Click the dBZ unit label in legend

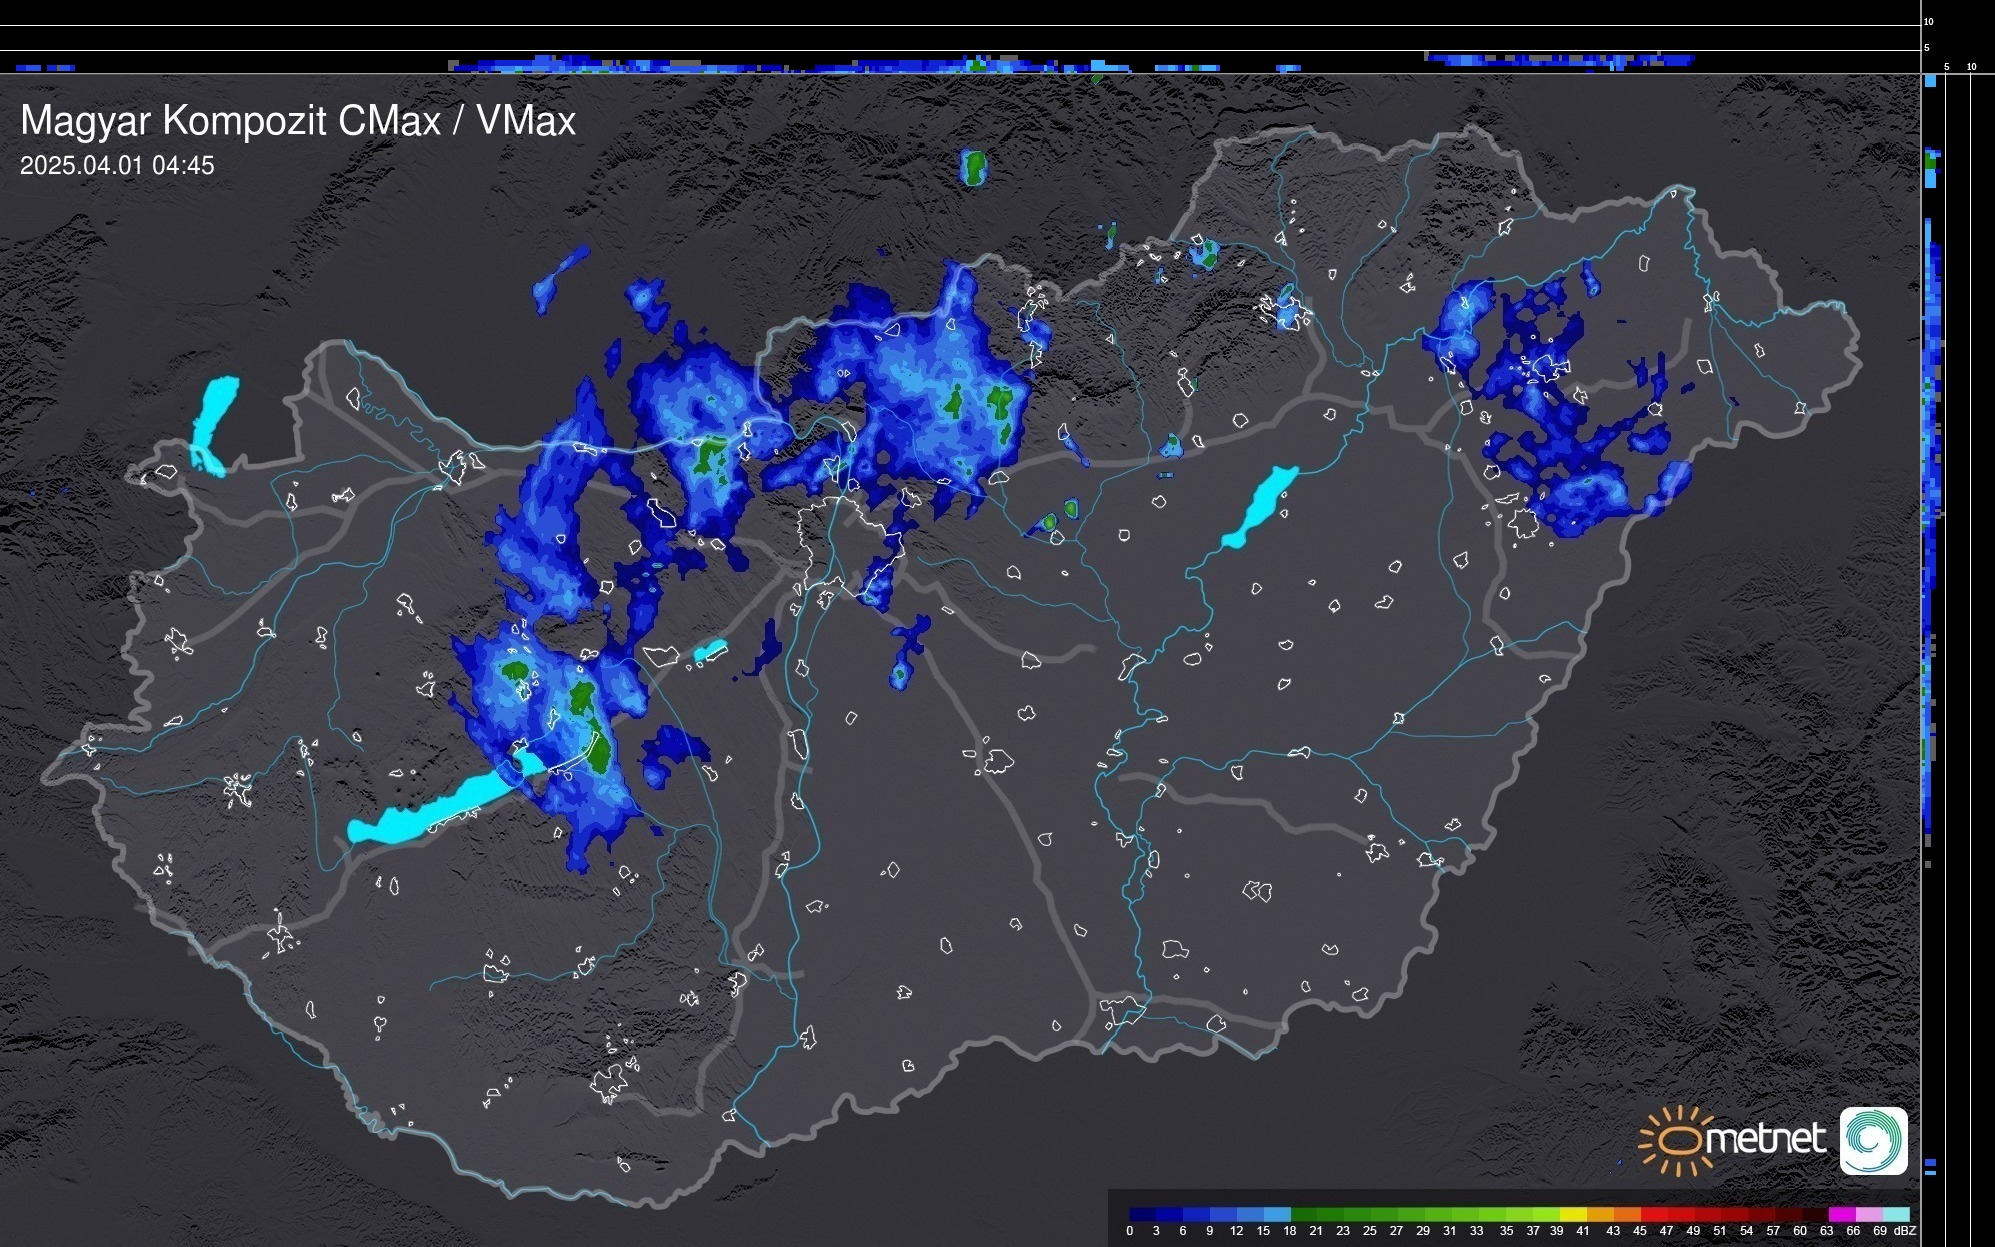pos(1905,1231)
